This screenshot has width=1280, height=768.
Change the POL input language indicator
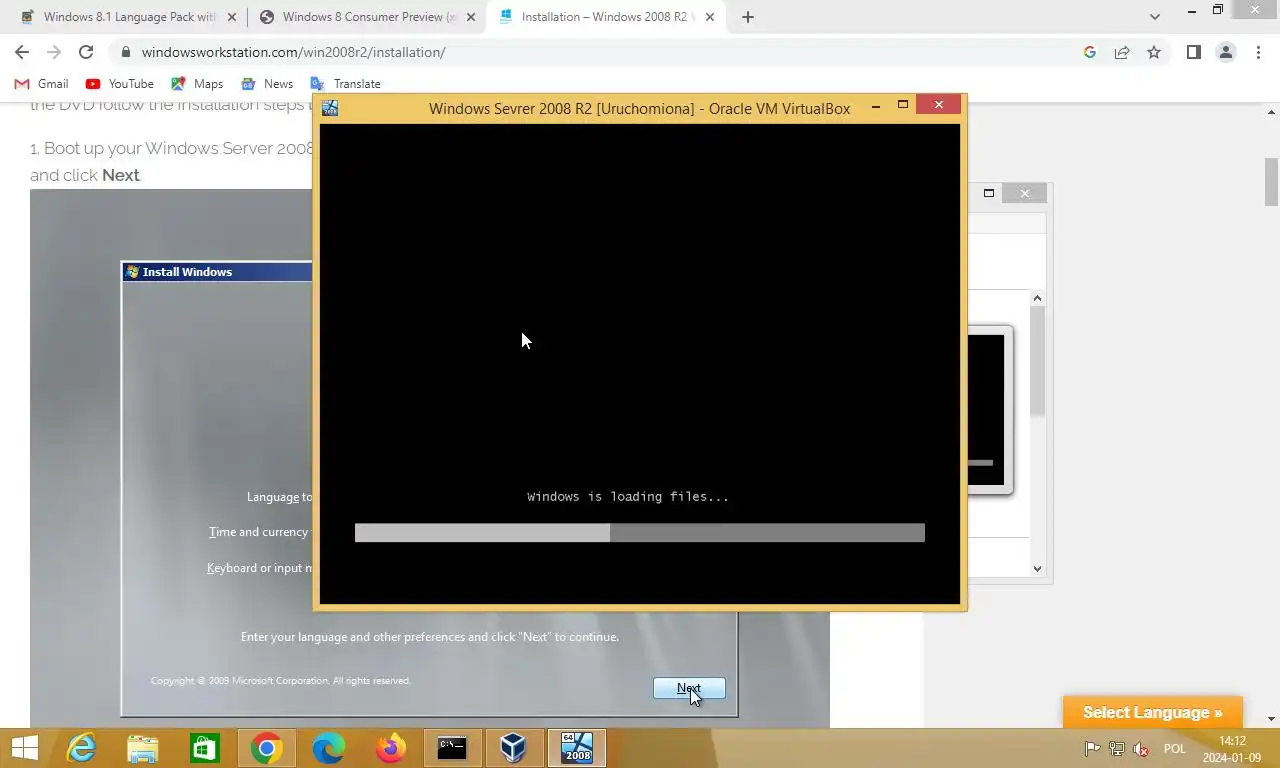coord(1175,749)
